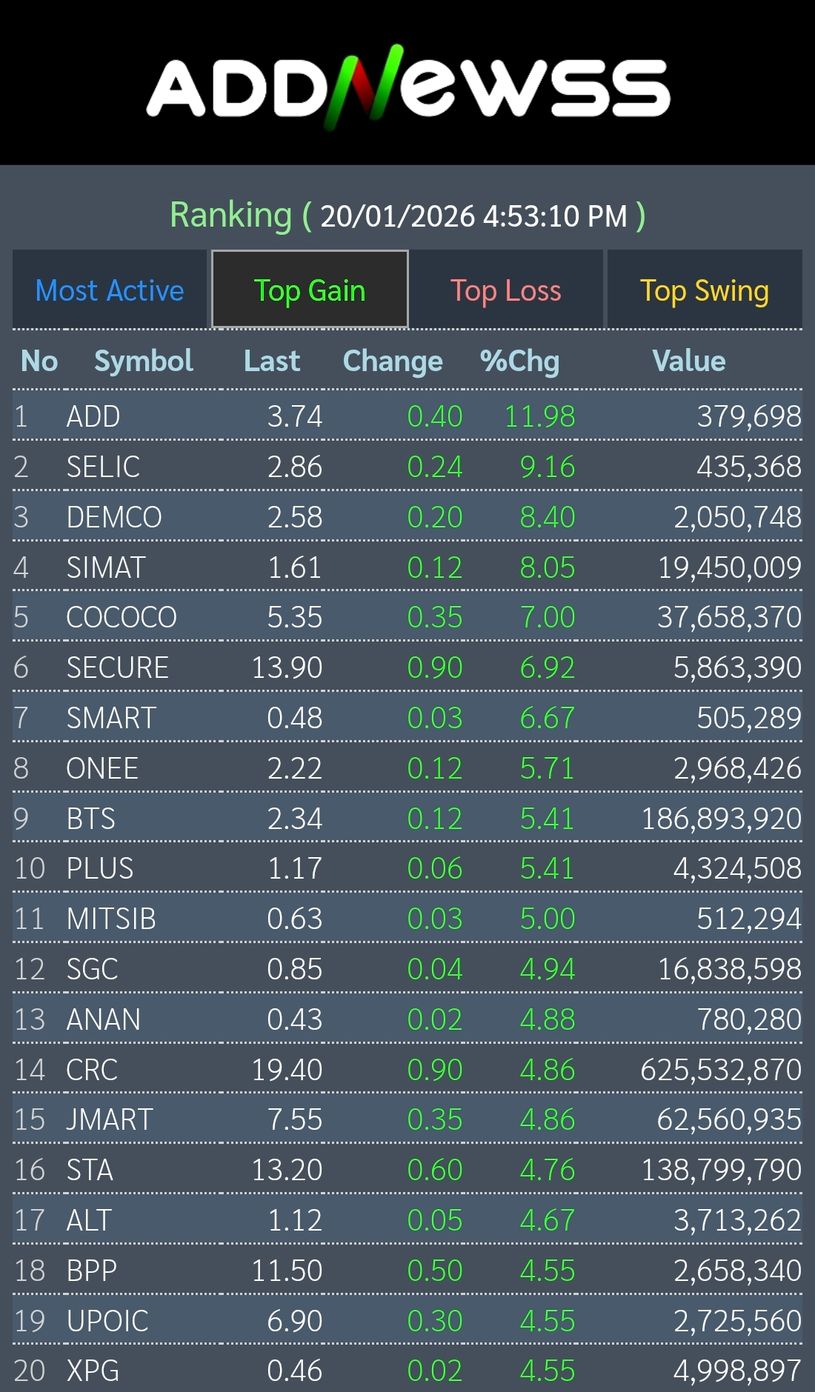Select STA from the list
Viewport: 815px width, 1392px height.
(90, 1169)
